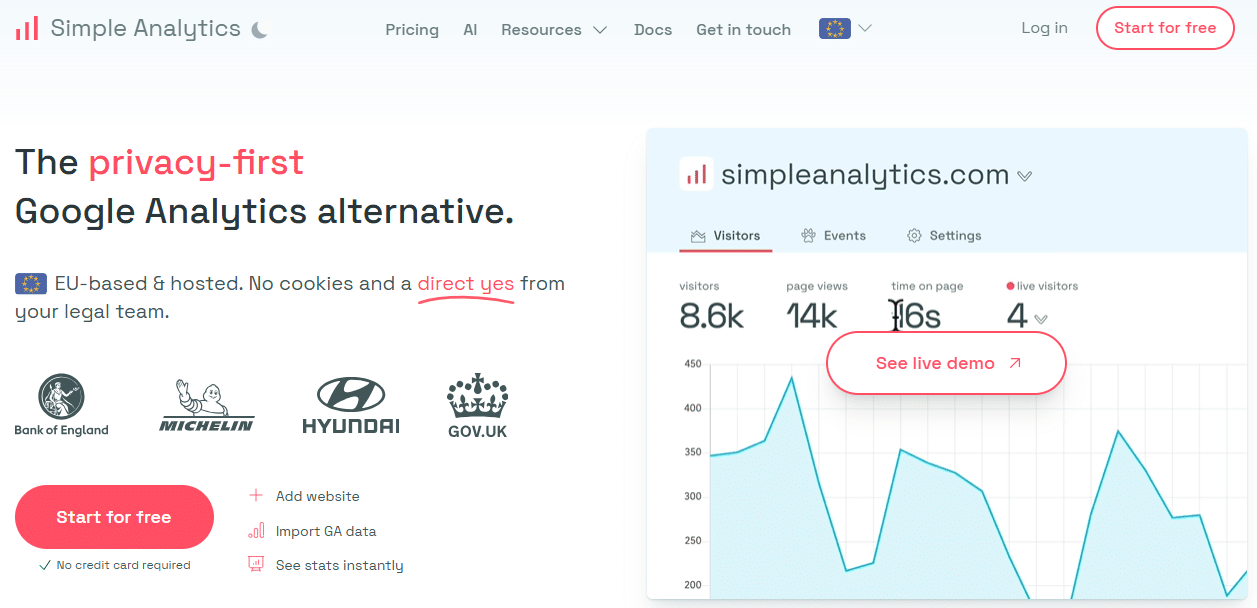Switch to the Events tab
Image resolution: width=1257 pixels, height=608 pixels.
pyautogui.click(x=833, y=236)
